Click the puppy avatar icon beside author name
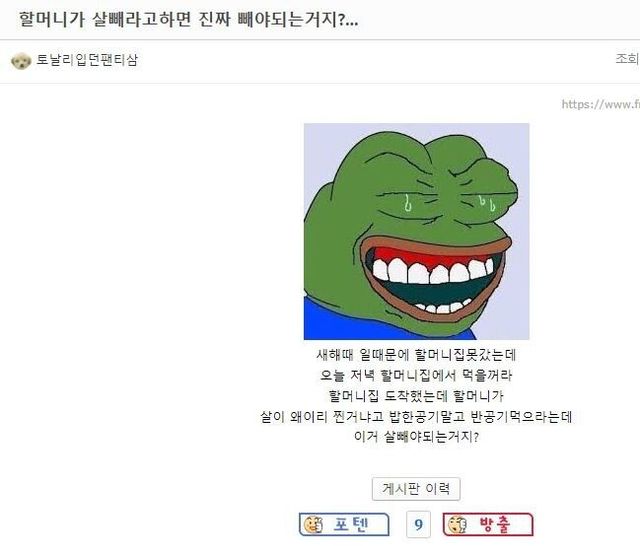 point(21,61)
